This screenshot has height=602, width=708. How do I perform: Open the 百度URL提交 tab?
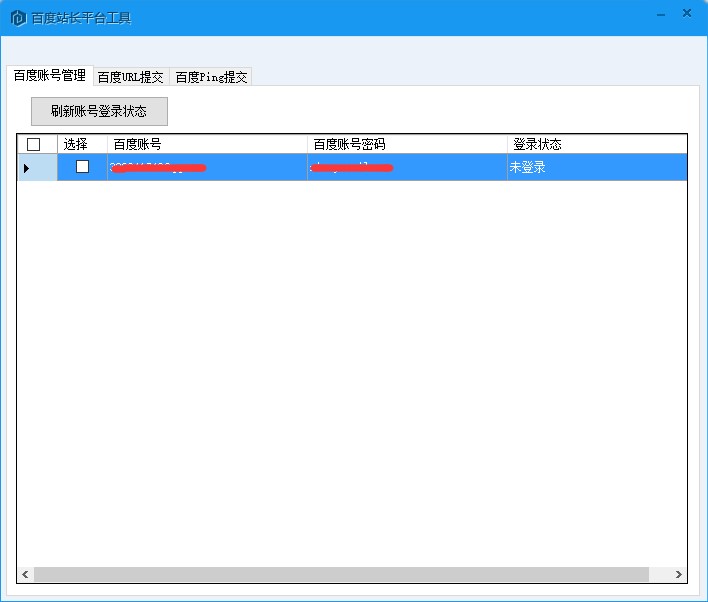coord(130,77)
